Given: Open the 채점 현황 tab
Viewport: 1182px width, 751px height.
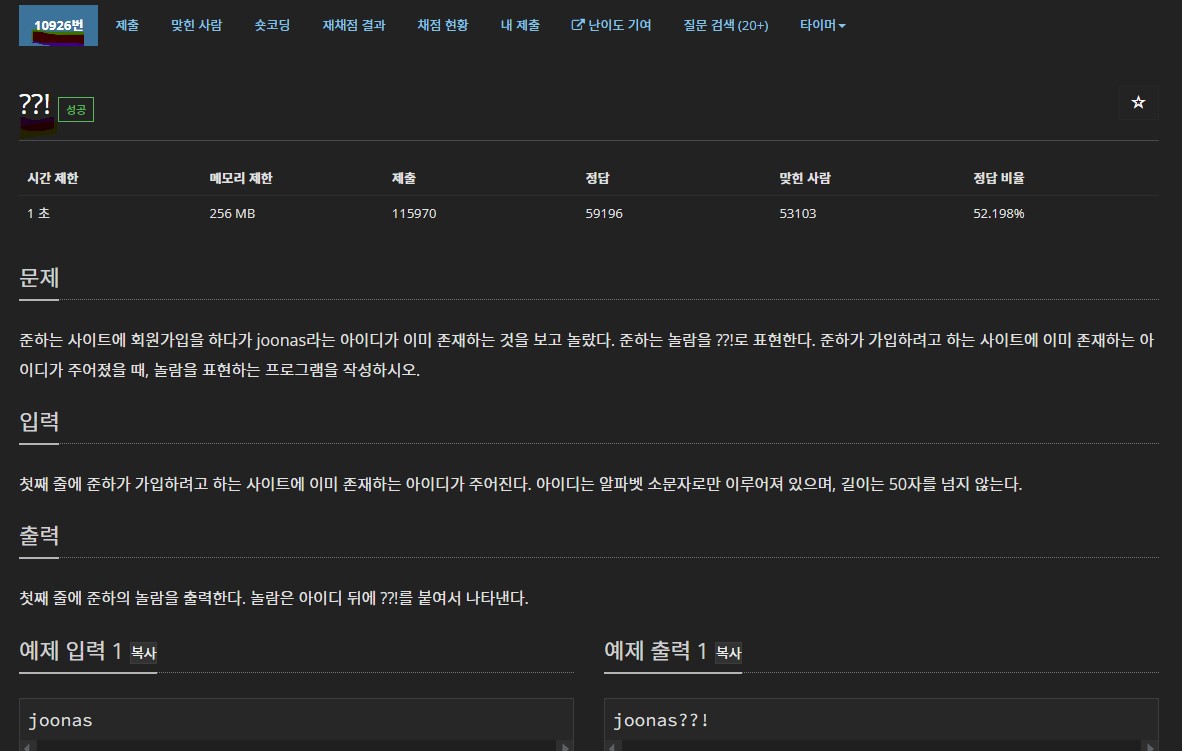Looking at the screenshot, I should pos(442,25).
